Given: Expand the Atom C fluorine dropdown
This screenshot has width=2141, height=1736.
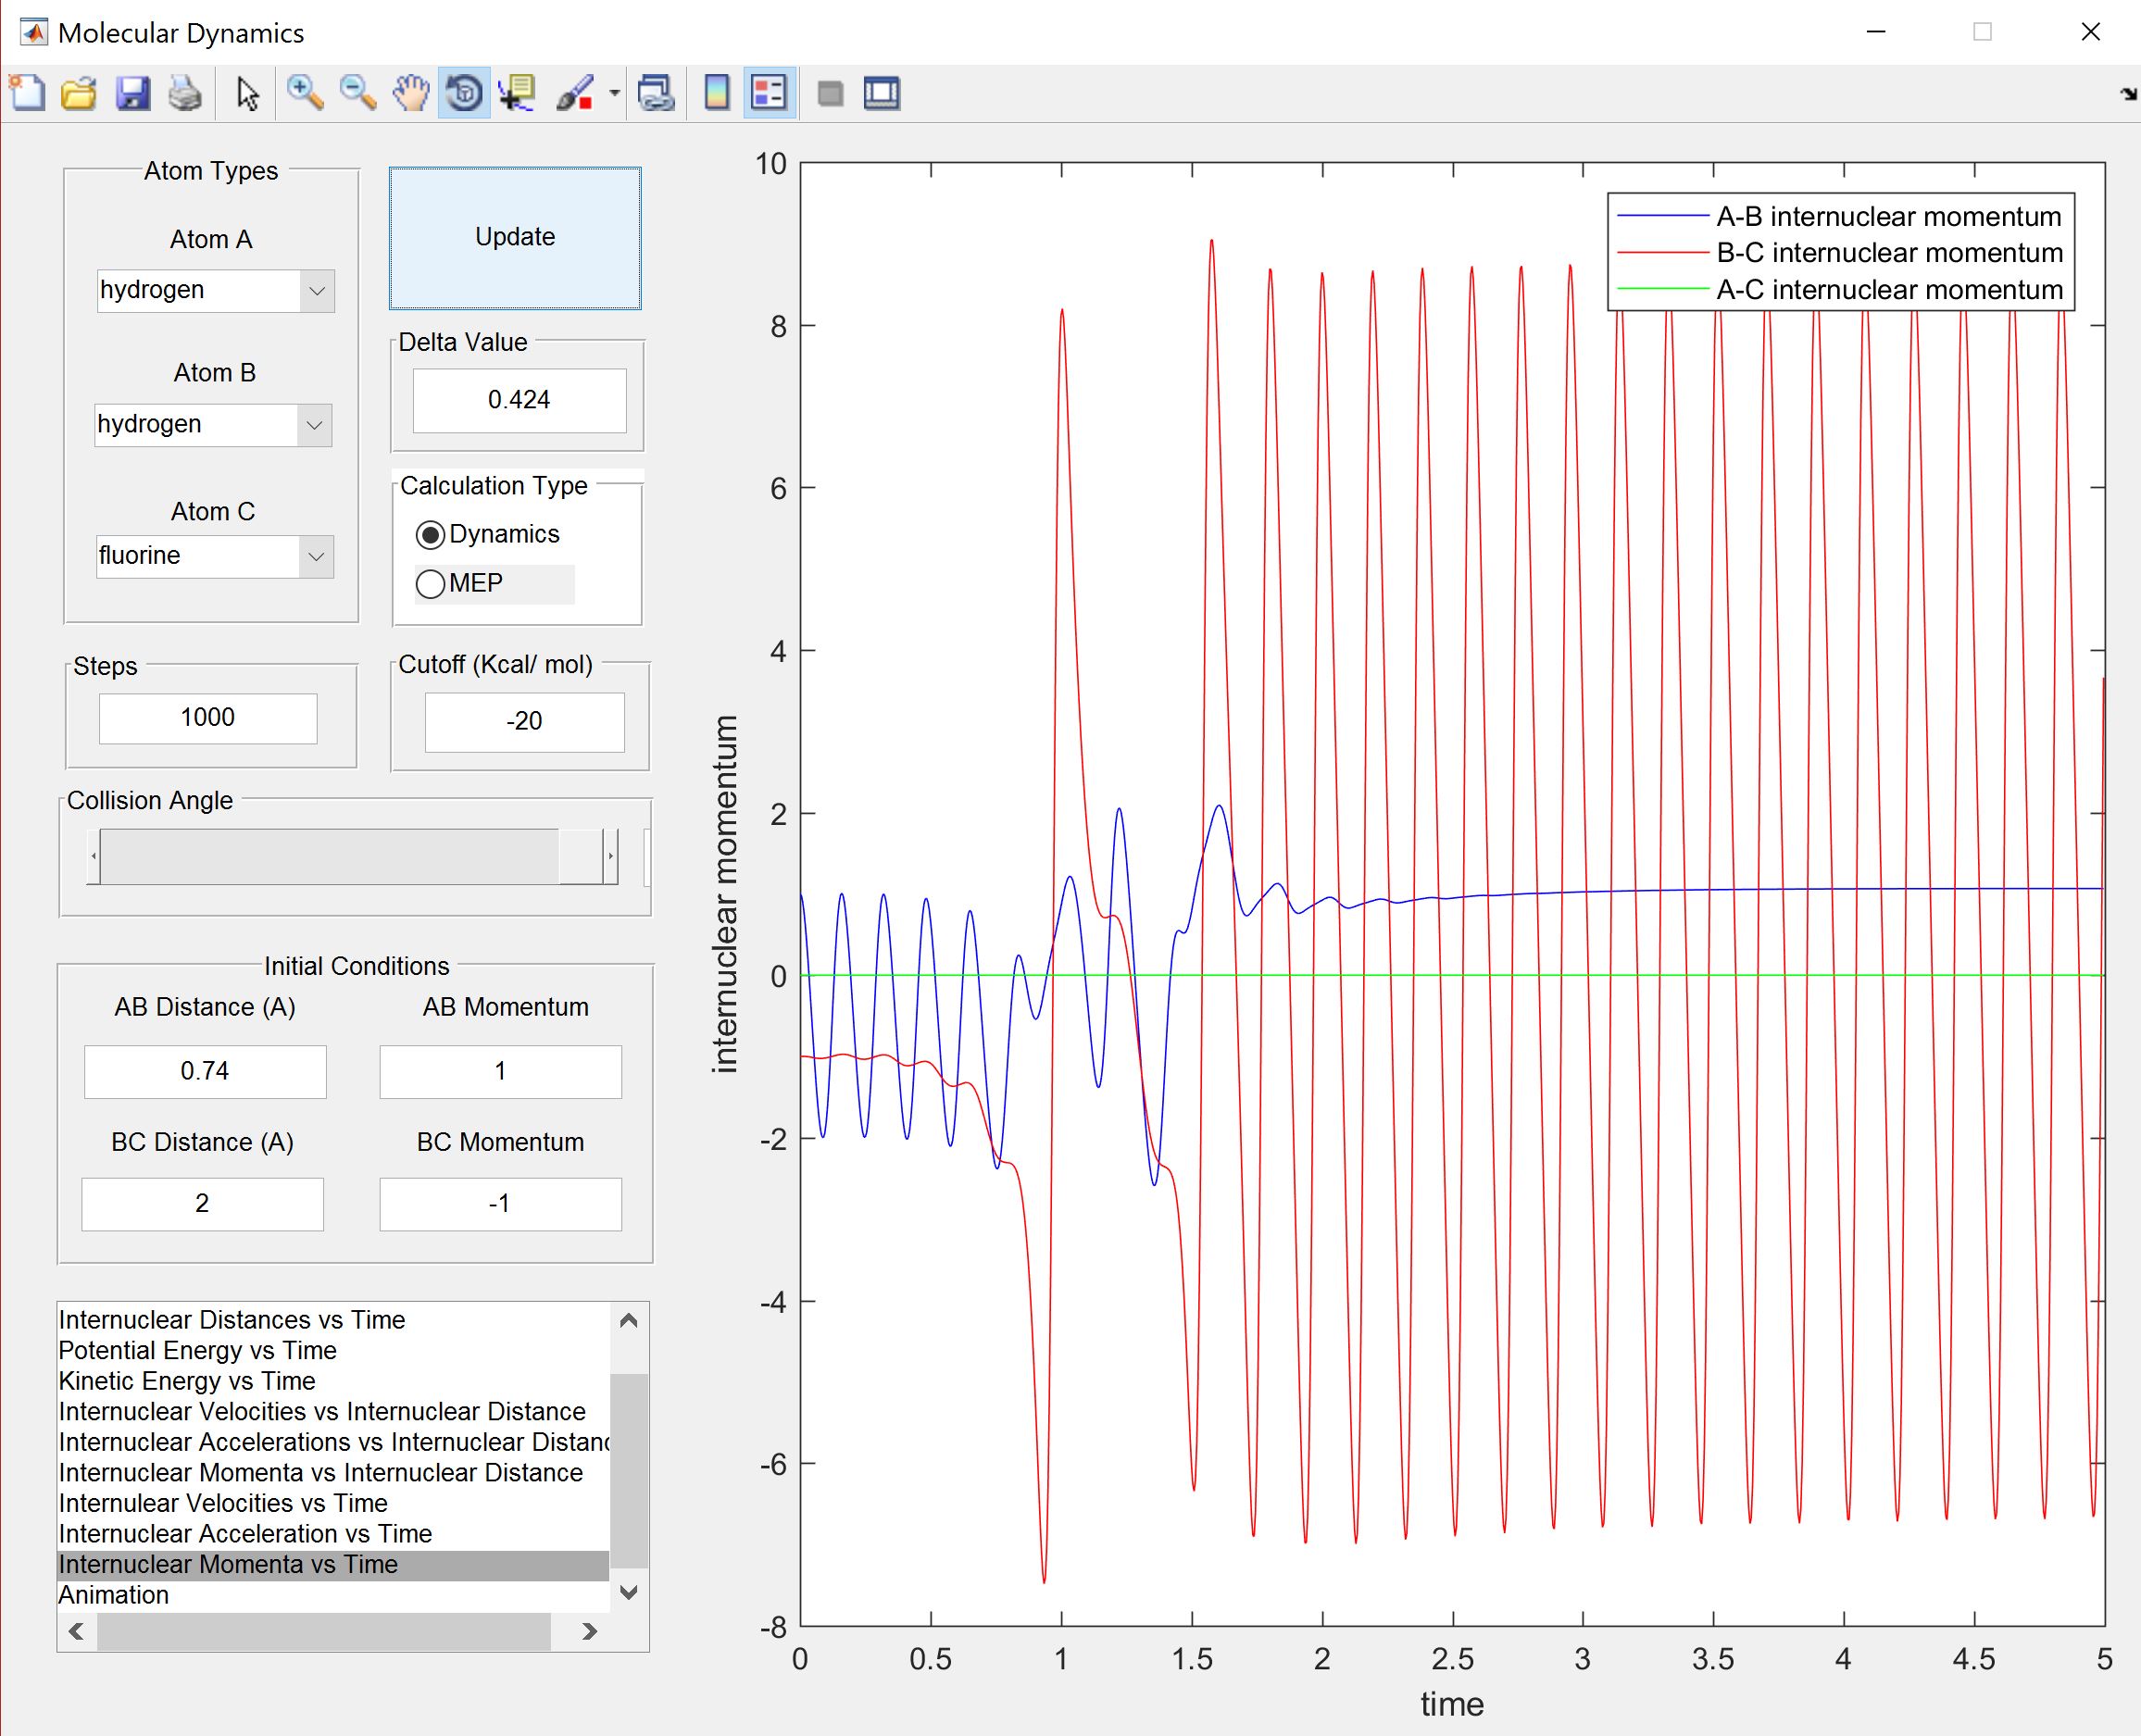Looking at the screenshot, I should pos(316,557).
